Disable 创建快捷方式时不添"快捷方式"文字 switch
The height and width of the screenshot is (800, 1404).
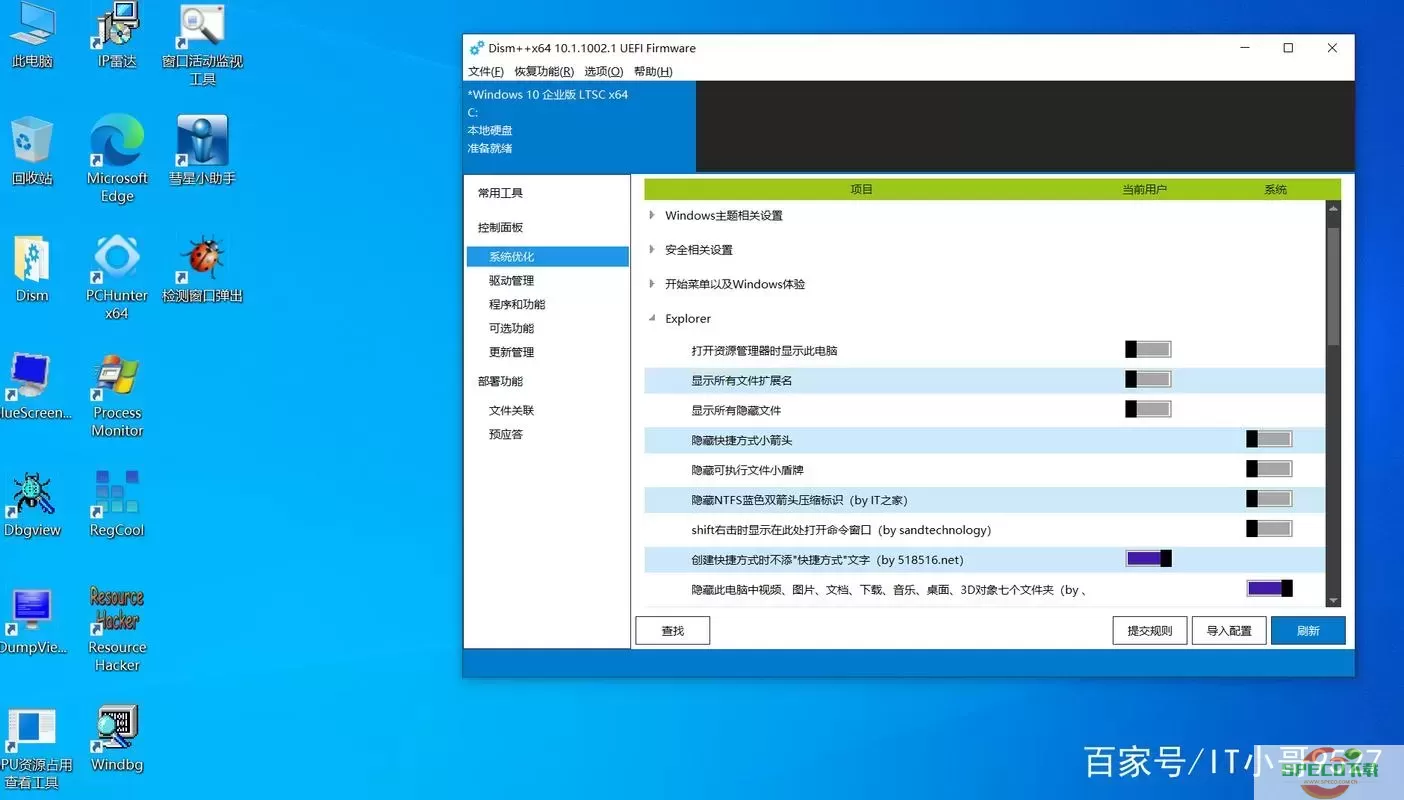[1148, 558]
